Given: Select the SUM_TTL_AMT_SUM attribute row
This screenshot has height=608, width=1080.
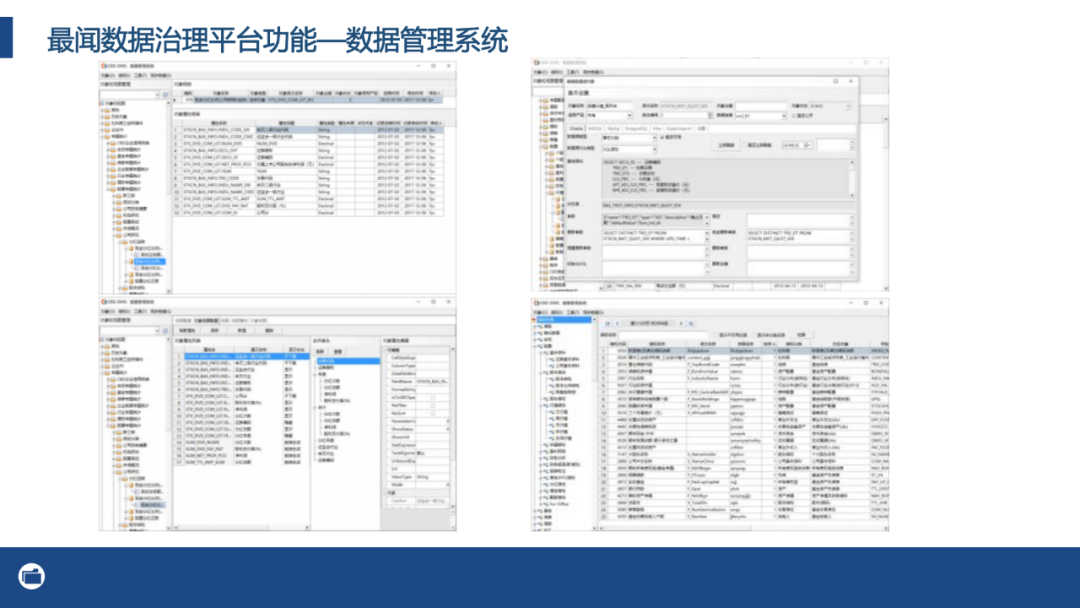Looking at the screenshot, I should coord(241,462).
